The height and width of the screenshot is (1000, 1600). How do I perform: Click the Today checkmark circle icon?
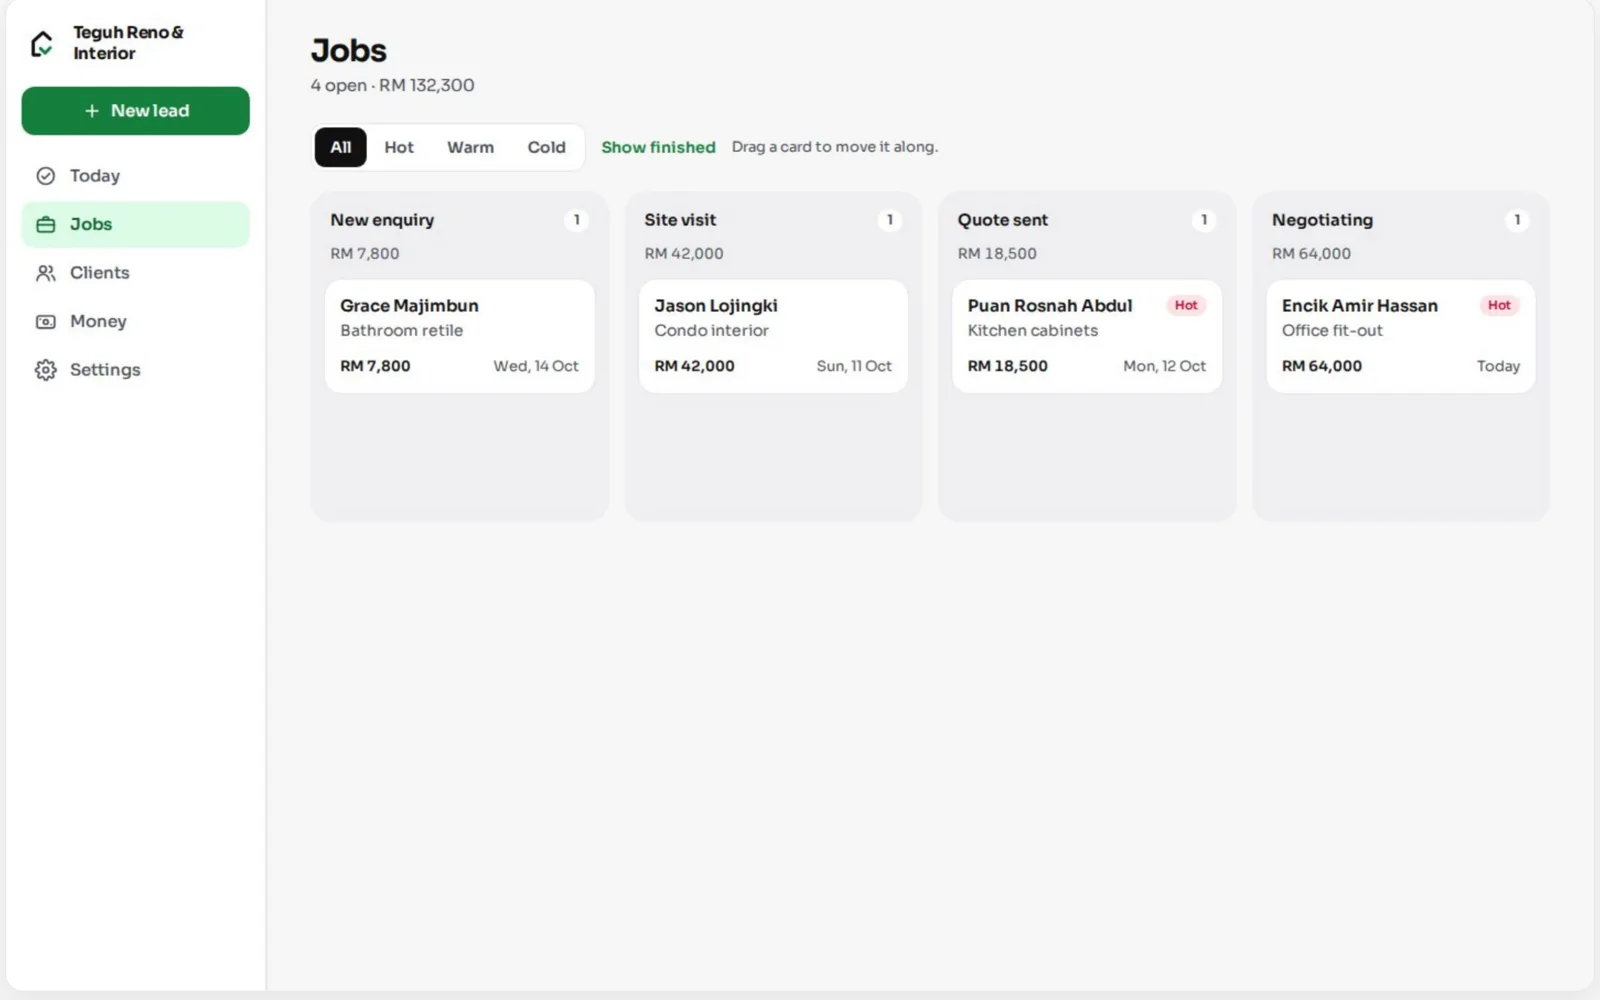pyautogui.click(x=46, y=176)
